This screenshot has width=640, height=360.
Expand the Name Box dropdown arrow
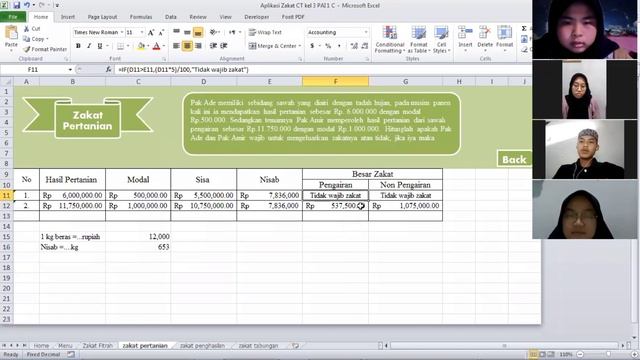70,69
